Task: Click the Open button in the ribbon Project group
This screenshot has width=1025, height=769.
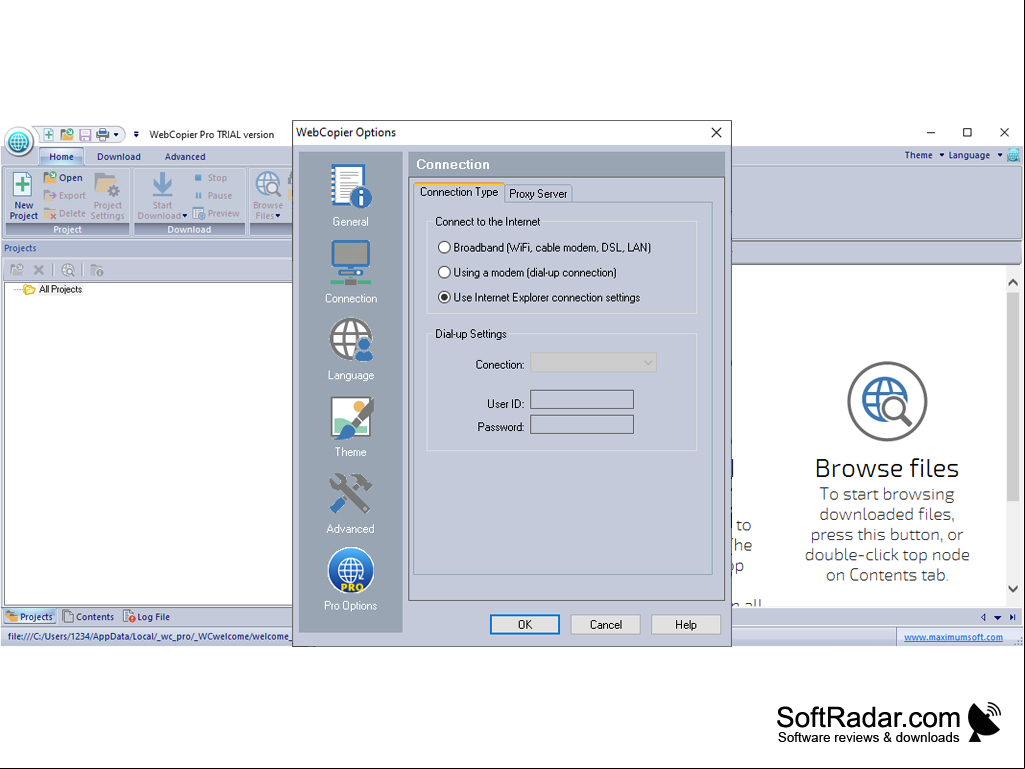Action: point(63,177)
